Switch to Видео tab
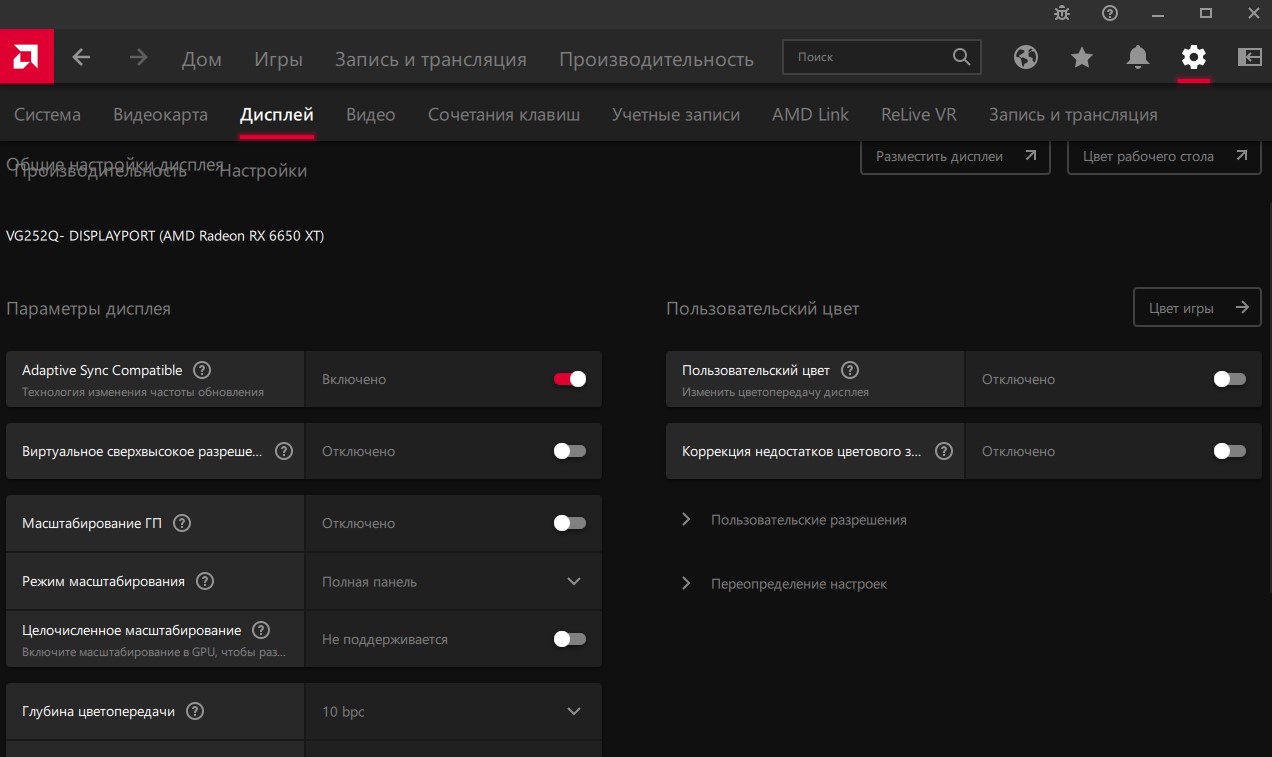This screenshot has width=1272, height=757. point(371,114)
